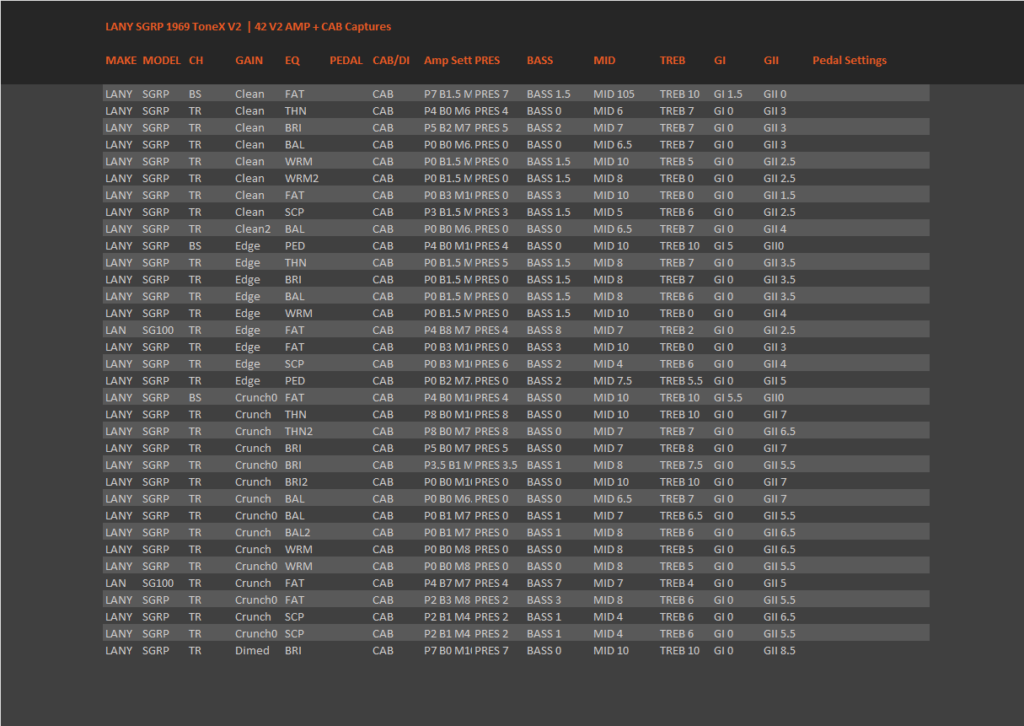Image resolution: width=1024 pixels, height=726 pixels.
Task: Select the 'Clean2' gain cell
Action: pos(252,229)
